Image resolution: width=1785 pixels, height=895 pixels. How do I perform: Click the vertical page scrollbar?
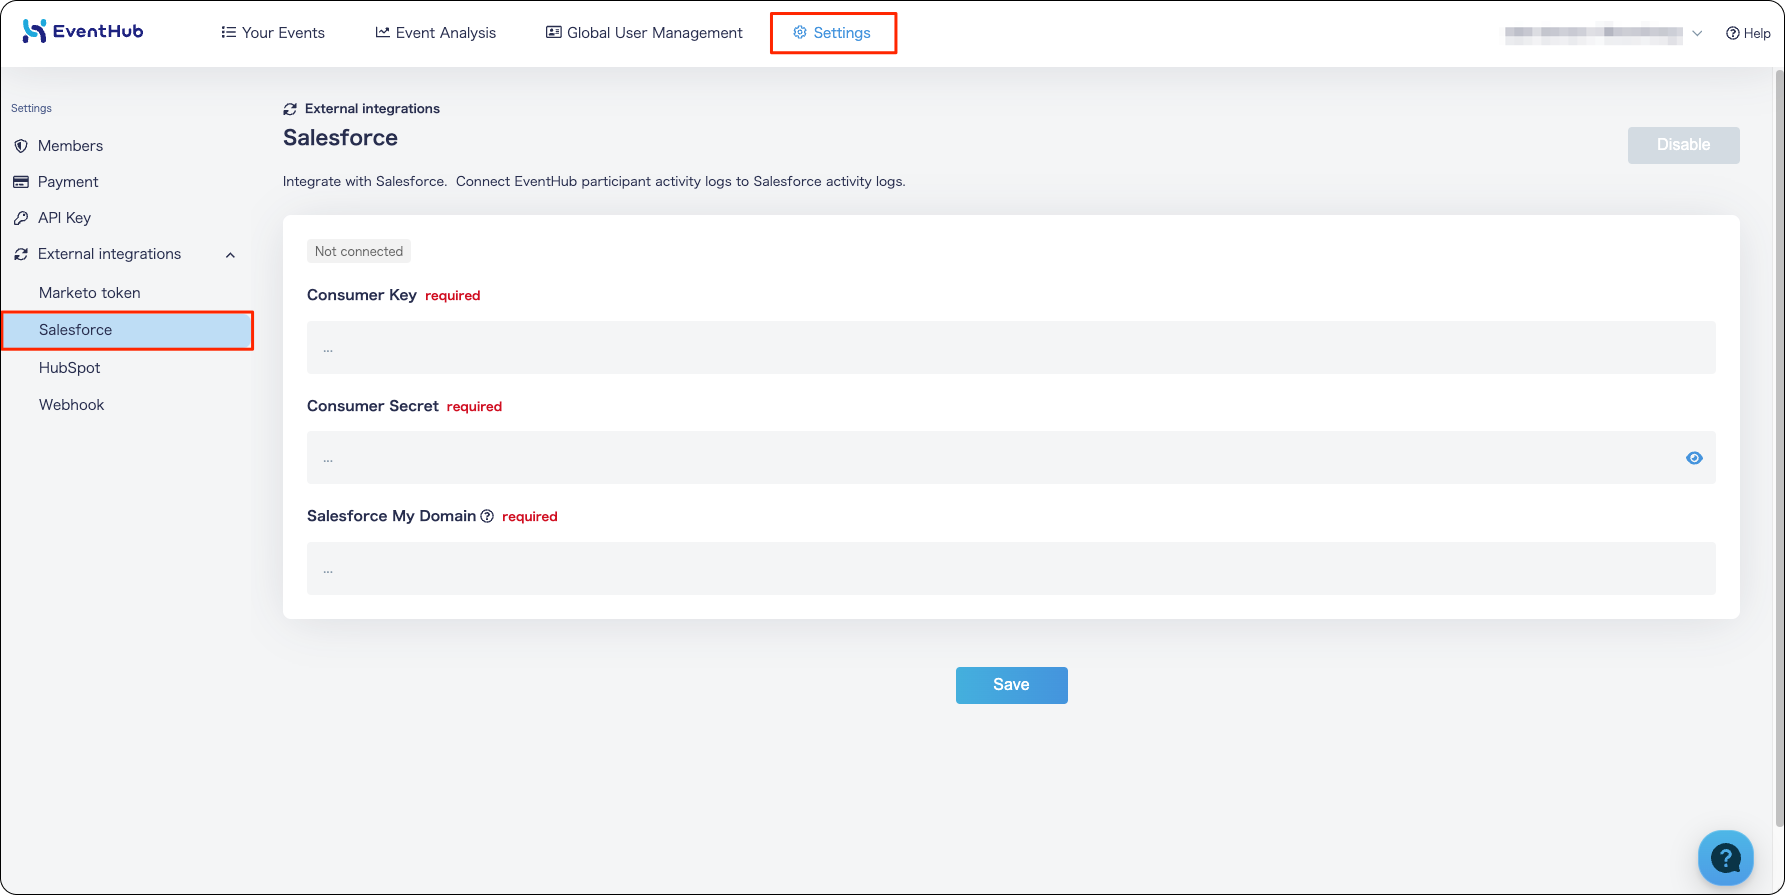pos(1778,447)
